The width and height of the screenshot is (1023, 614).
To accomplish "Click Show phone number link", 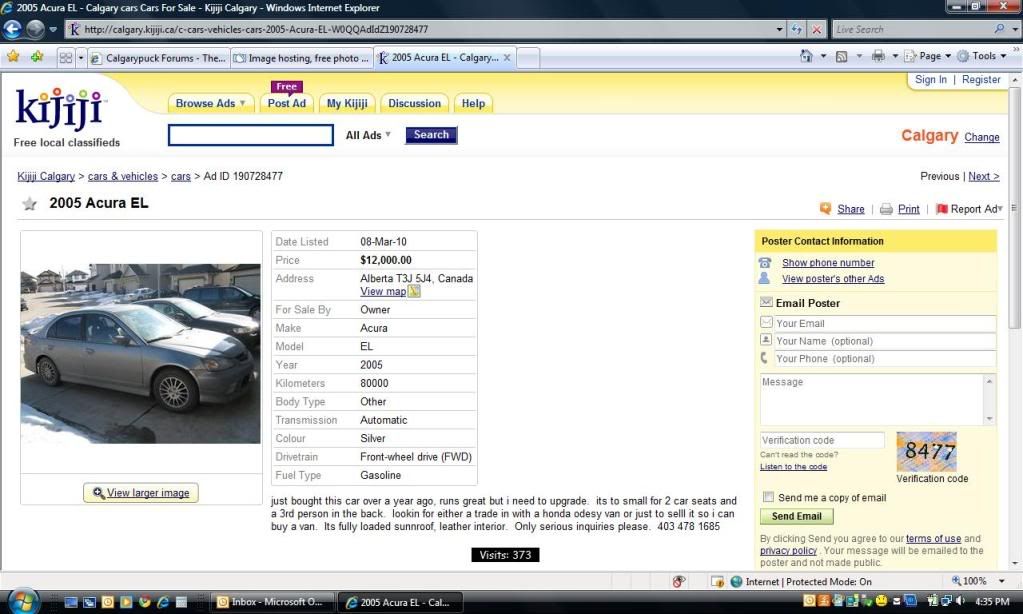I will click(828, 263).
